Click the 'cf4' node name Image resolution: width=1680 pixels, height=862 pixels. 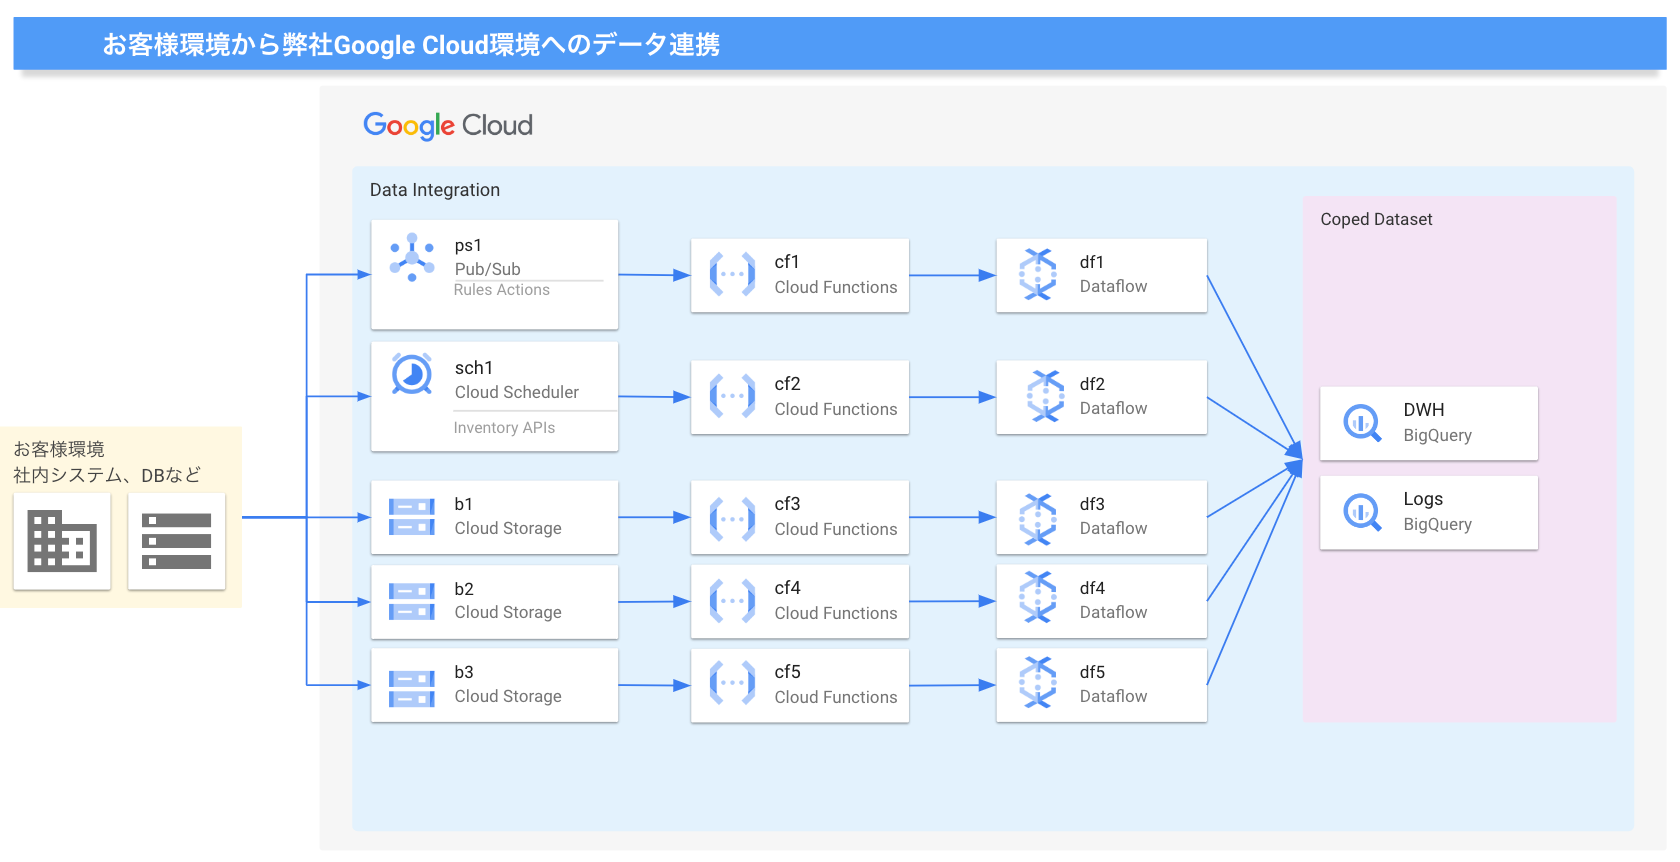(x=788, y=588)
